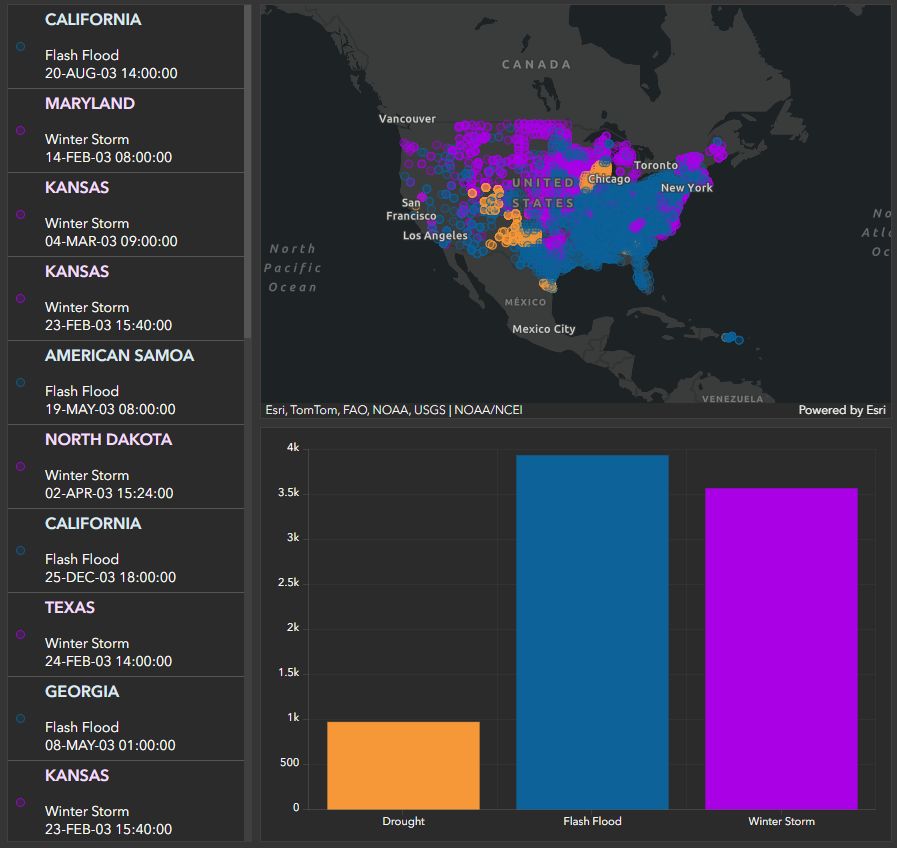Click the Winter Storm axis label
Screen dimensions: 897x848
click(781, 821)
